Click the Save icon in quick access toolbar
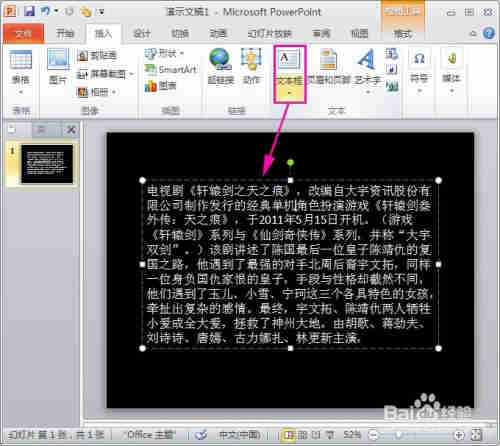500x446 pixels. (29, 12)
